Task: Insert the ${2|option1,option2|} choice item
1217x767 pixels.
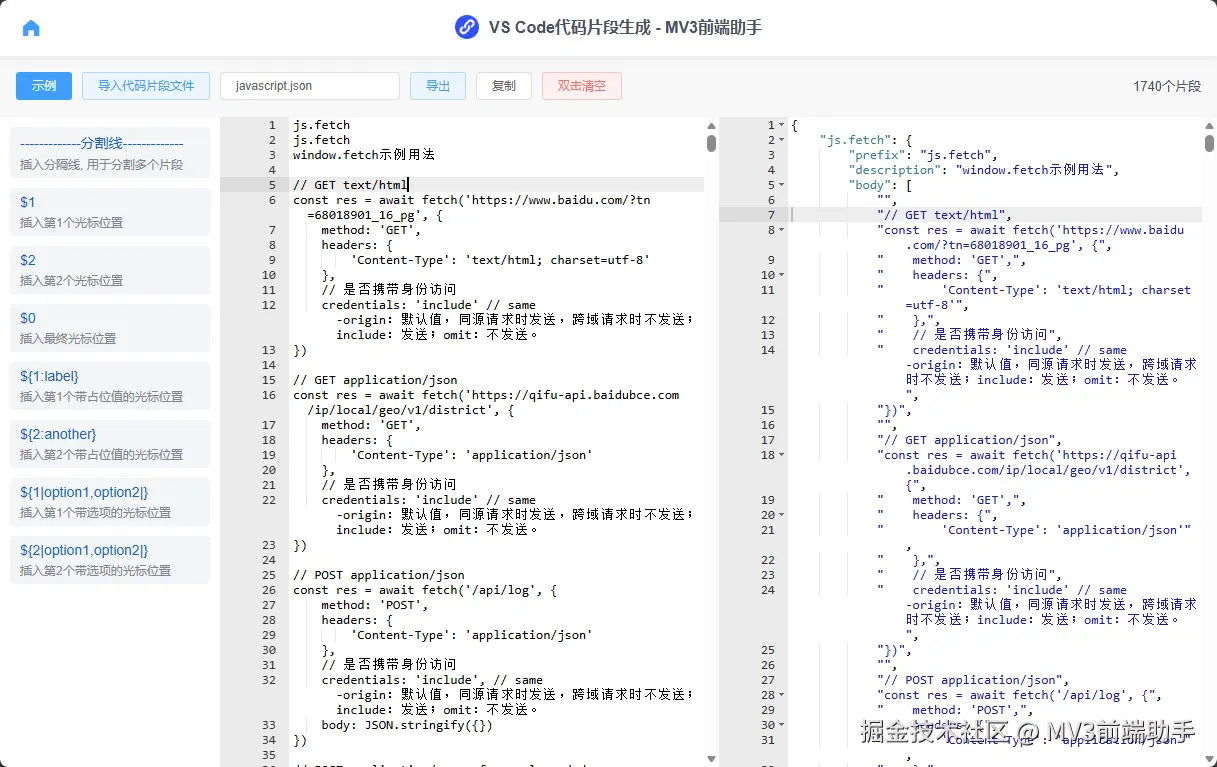Action: [x=110, y=559]
